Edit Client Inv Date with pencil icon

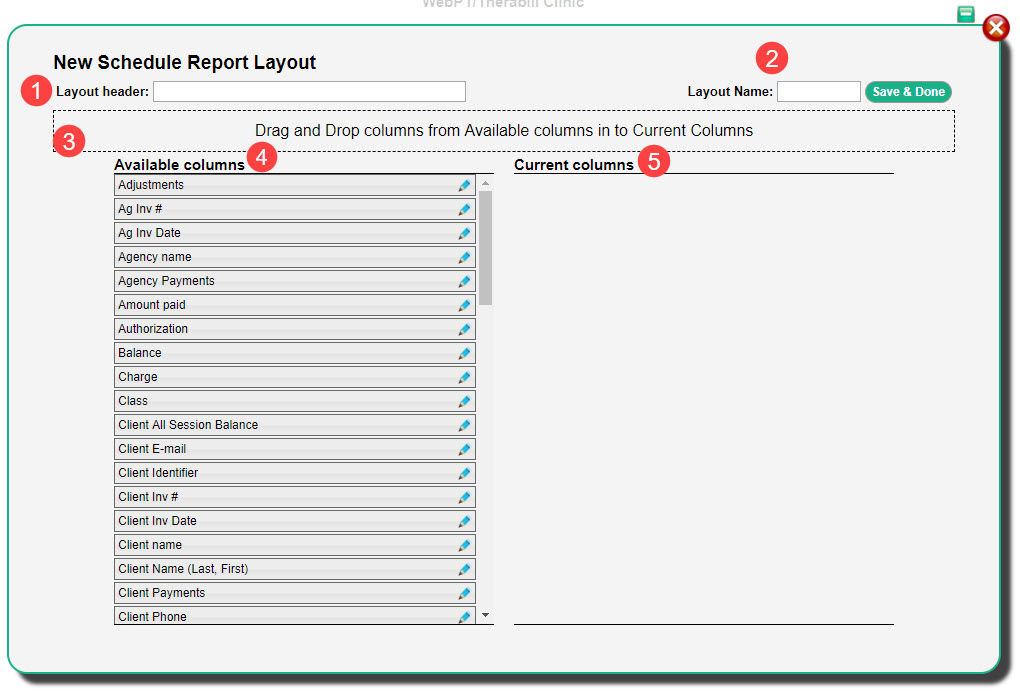tap(464, 522)
